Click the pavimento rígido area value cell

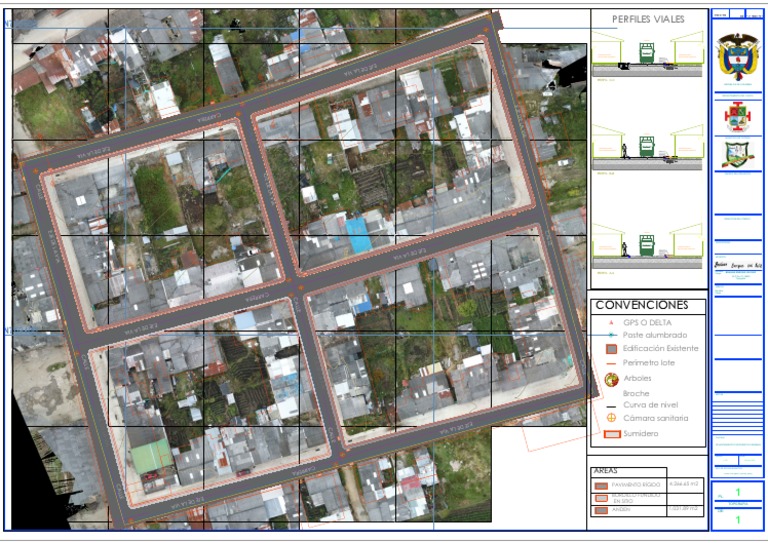click(684, 484)
